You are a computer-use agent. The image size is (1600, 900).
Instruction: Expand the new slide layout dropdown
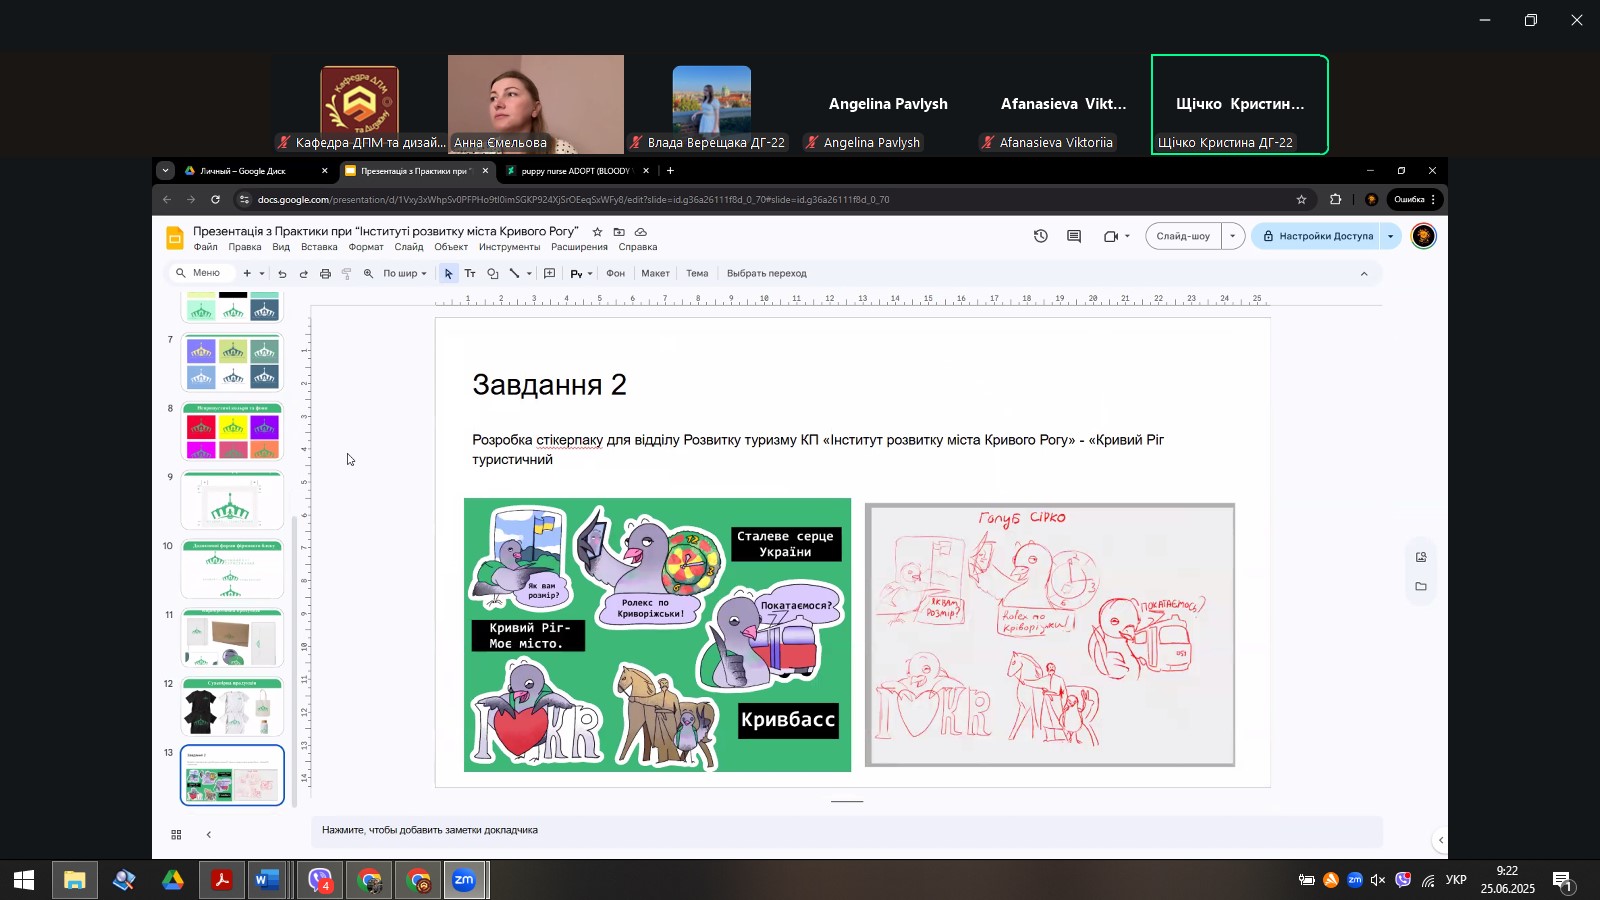click(262, 274)
